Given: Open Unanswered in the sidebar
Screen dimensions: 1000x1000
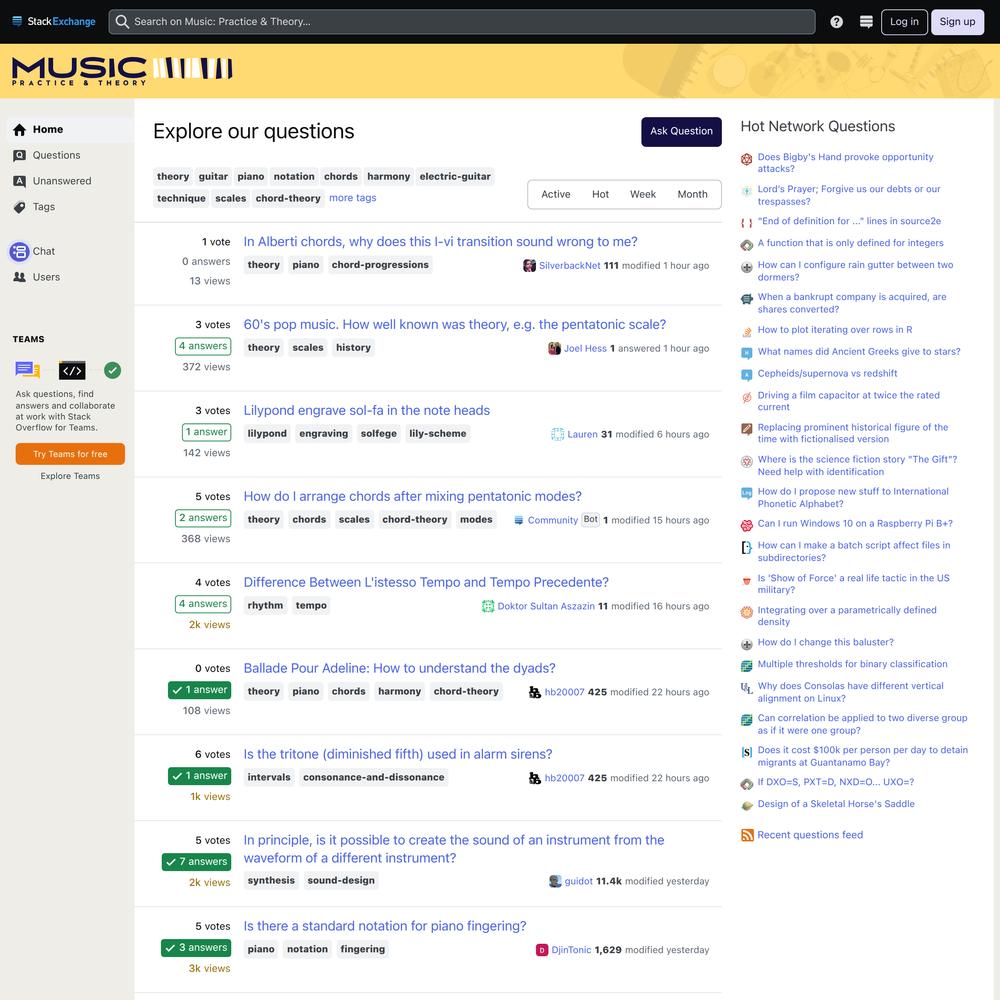Looking at the screenshot, I should coord(62,181).
